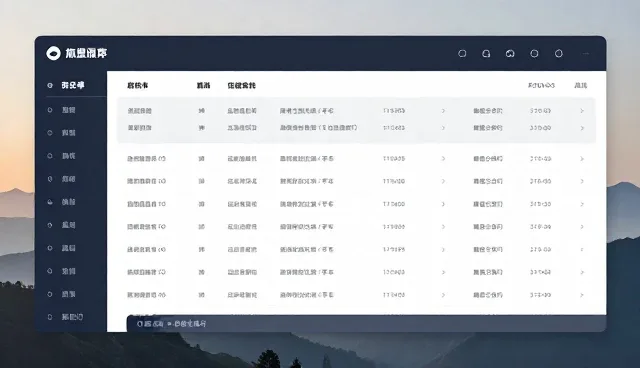640x368 pixels.
Task: Click the app logo in the header
Action: [x=53, y=53]
